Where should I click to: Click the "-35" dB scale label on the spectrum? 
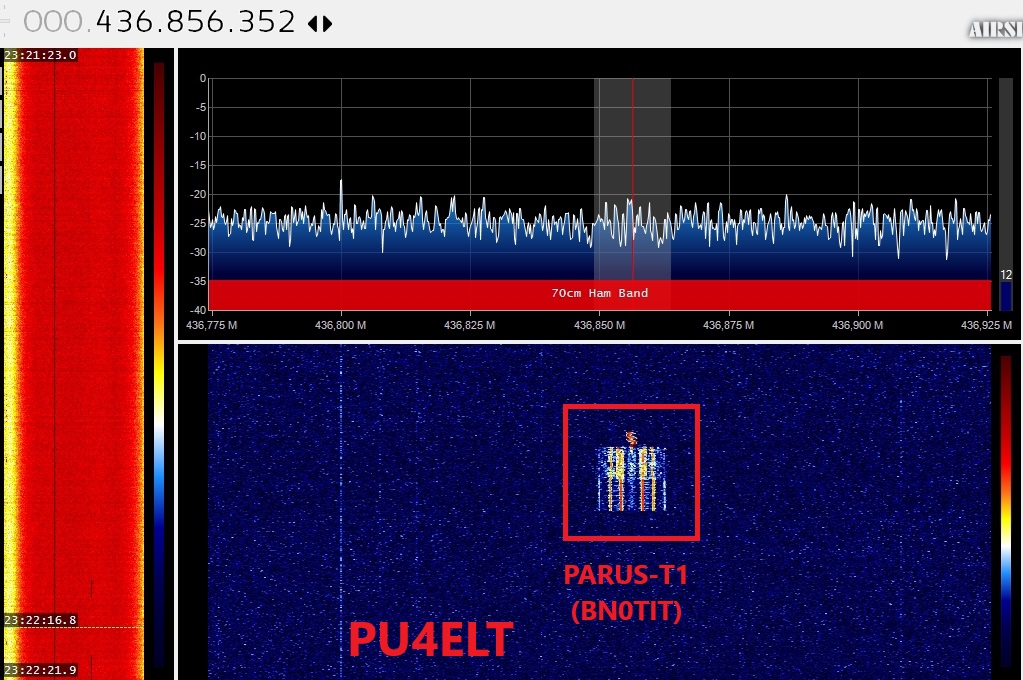[198, 281]
